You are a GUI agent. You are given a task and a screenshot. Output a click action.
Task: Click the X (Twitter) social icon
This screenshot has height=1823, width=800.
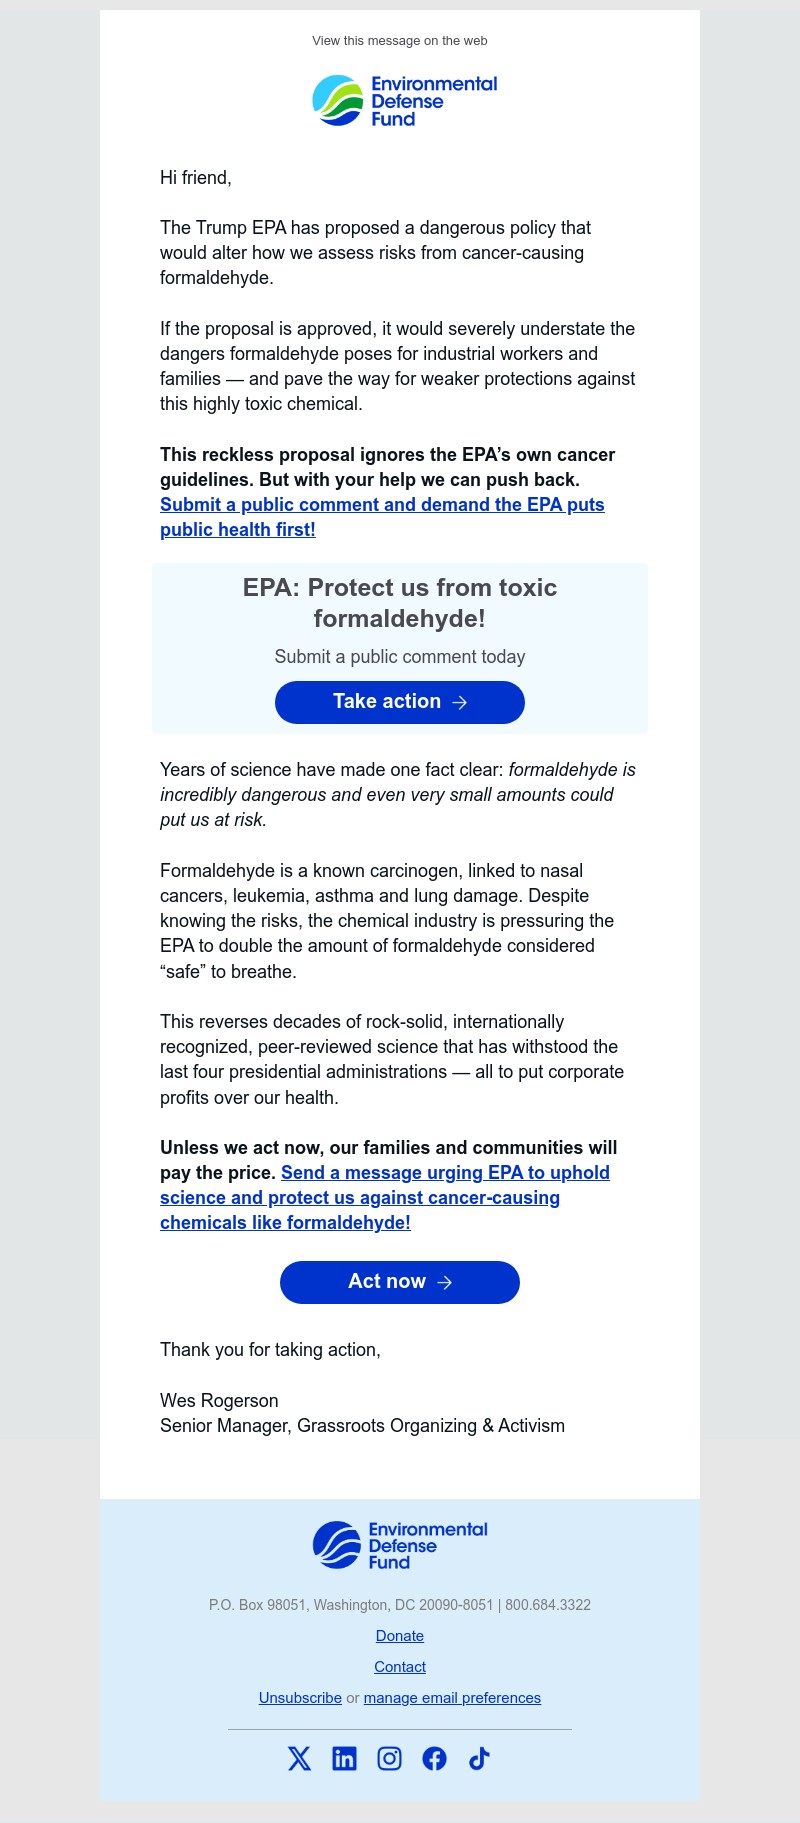click(300, 1758)
